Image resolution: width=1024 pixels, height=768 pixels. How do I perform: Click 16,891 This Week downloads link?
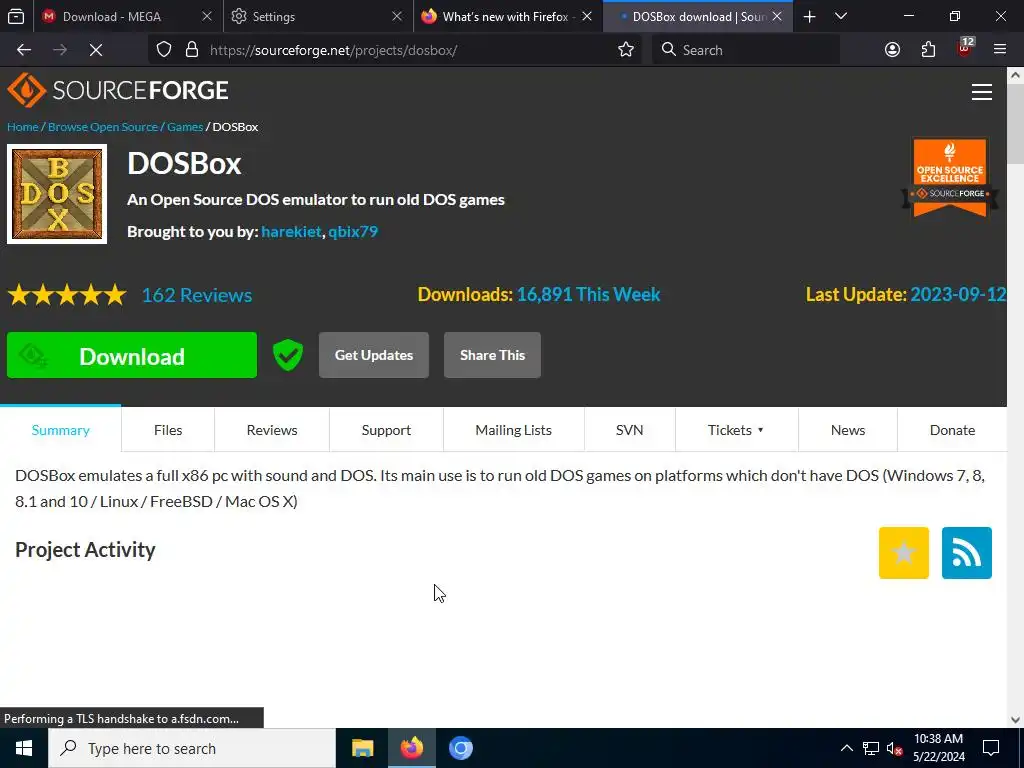(588, 295)
